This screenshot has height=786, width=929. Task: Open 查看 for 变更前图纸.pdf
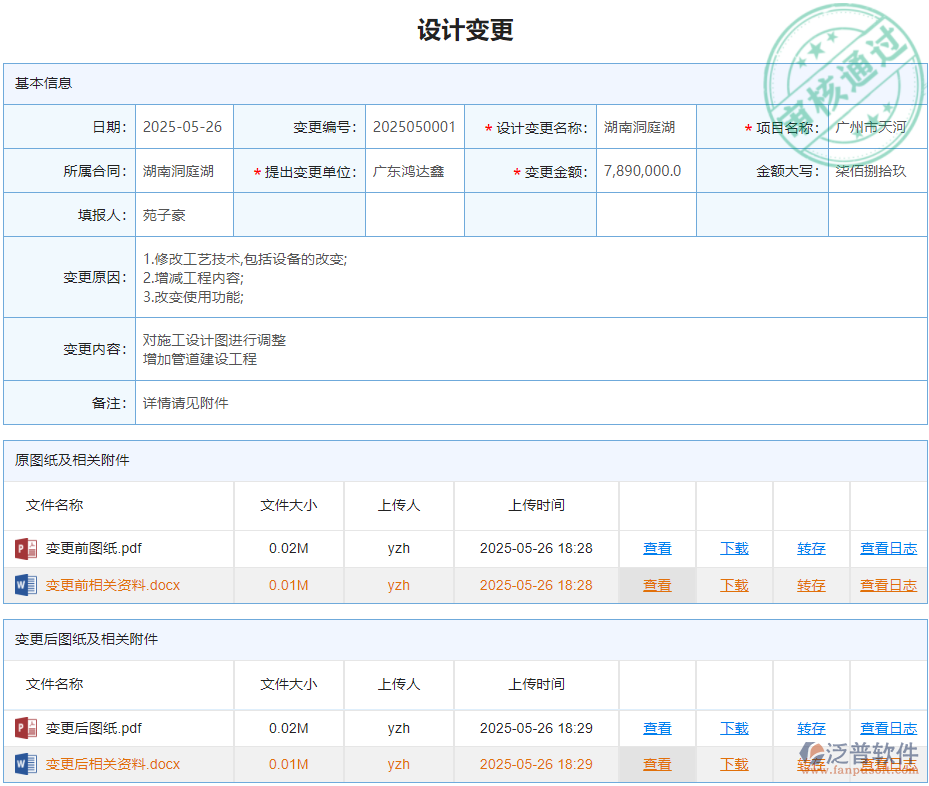pyautogui.click(x=657, y=548)
